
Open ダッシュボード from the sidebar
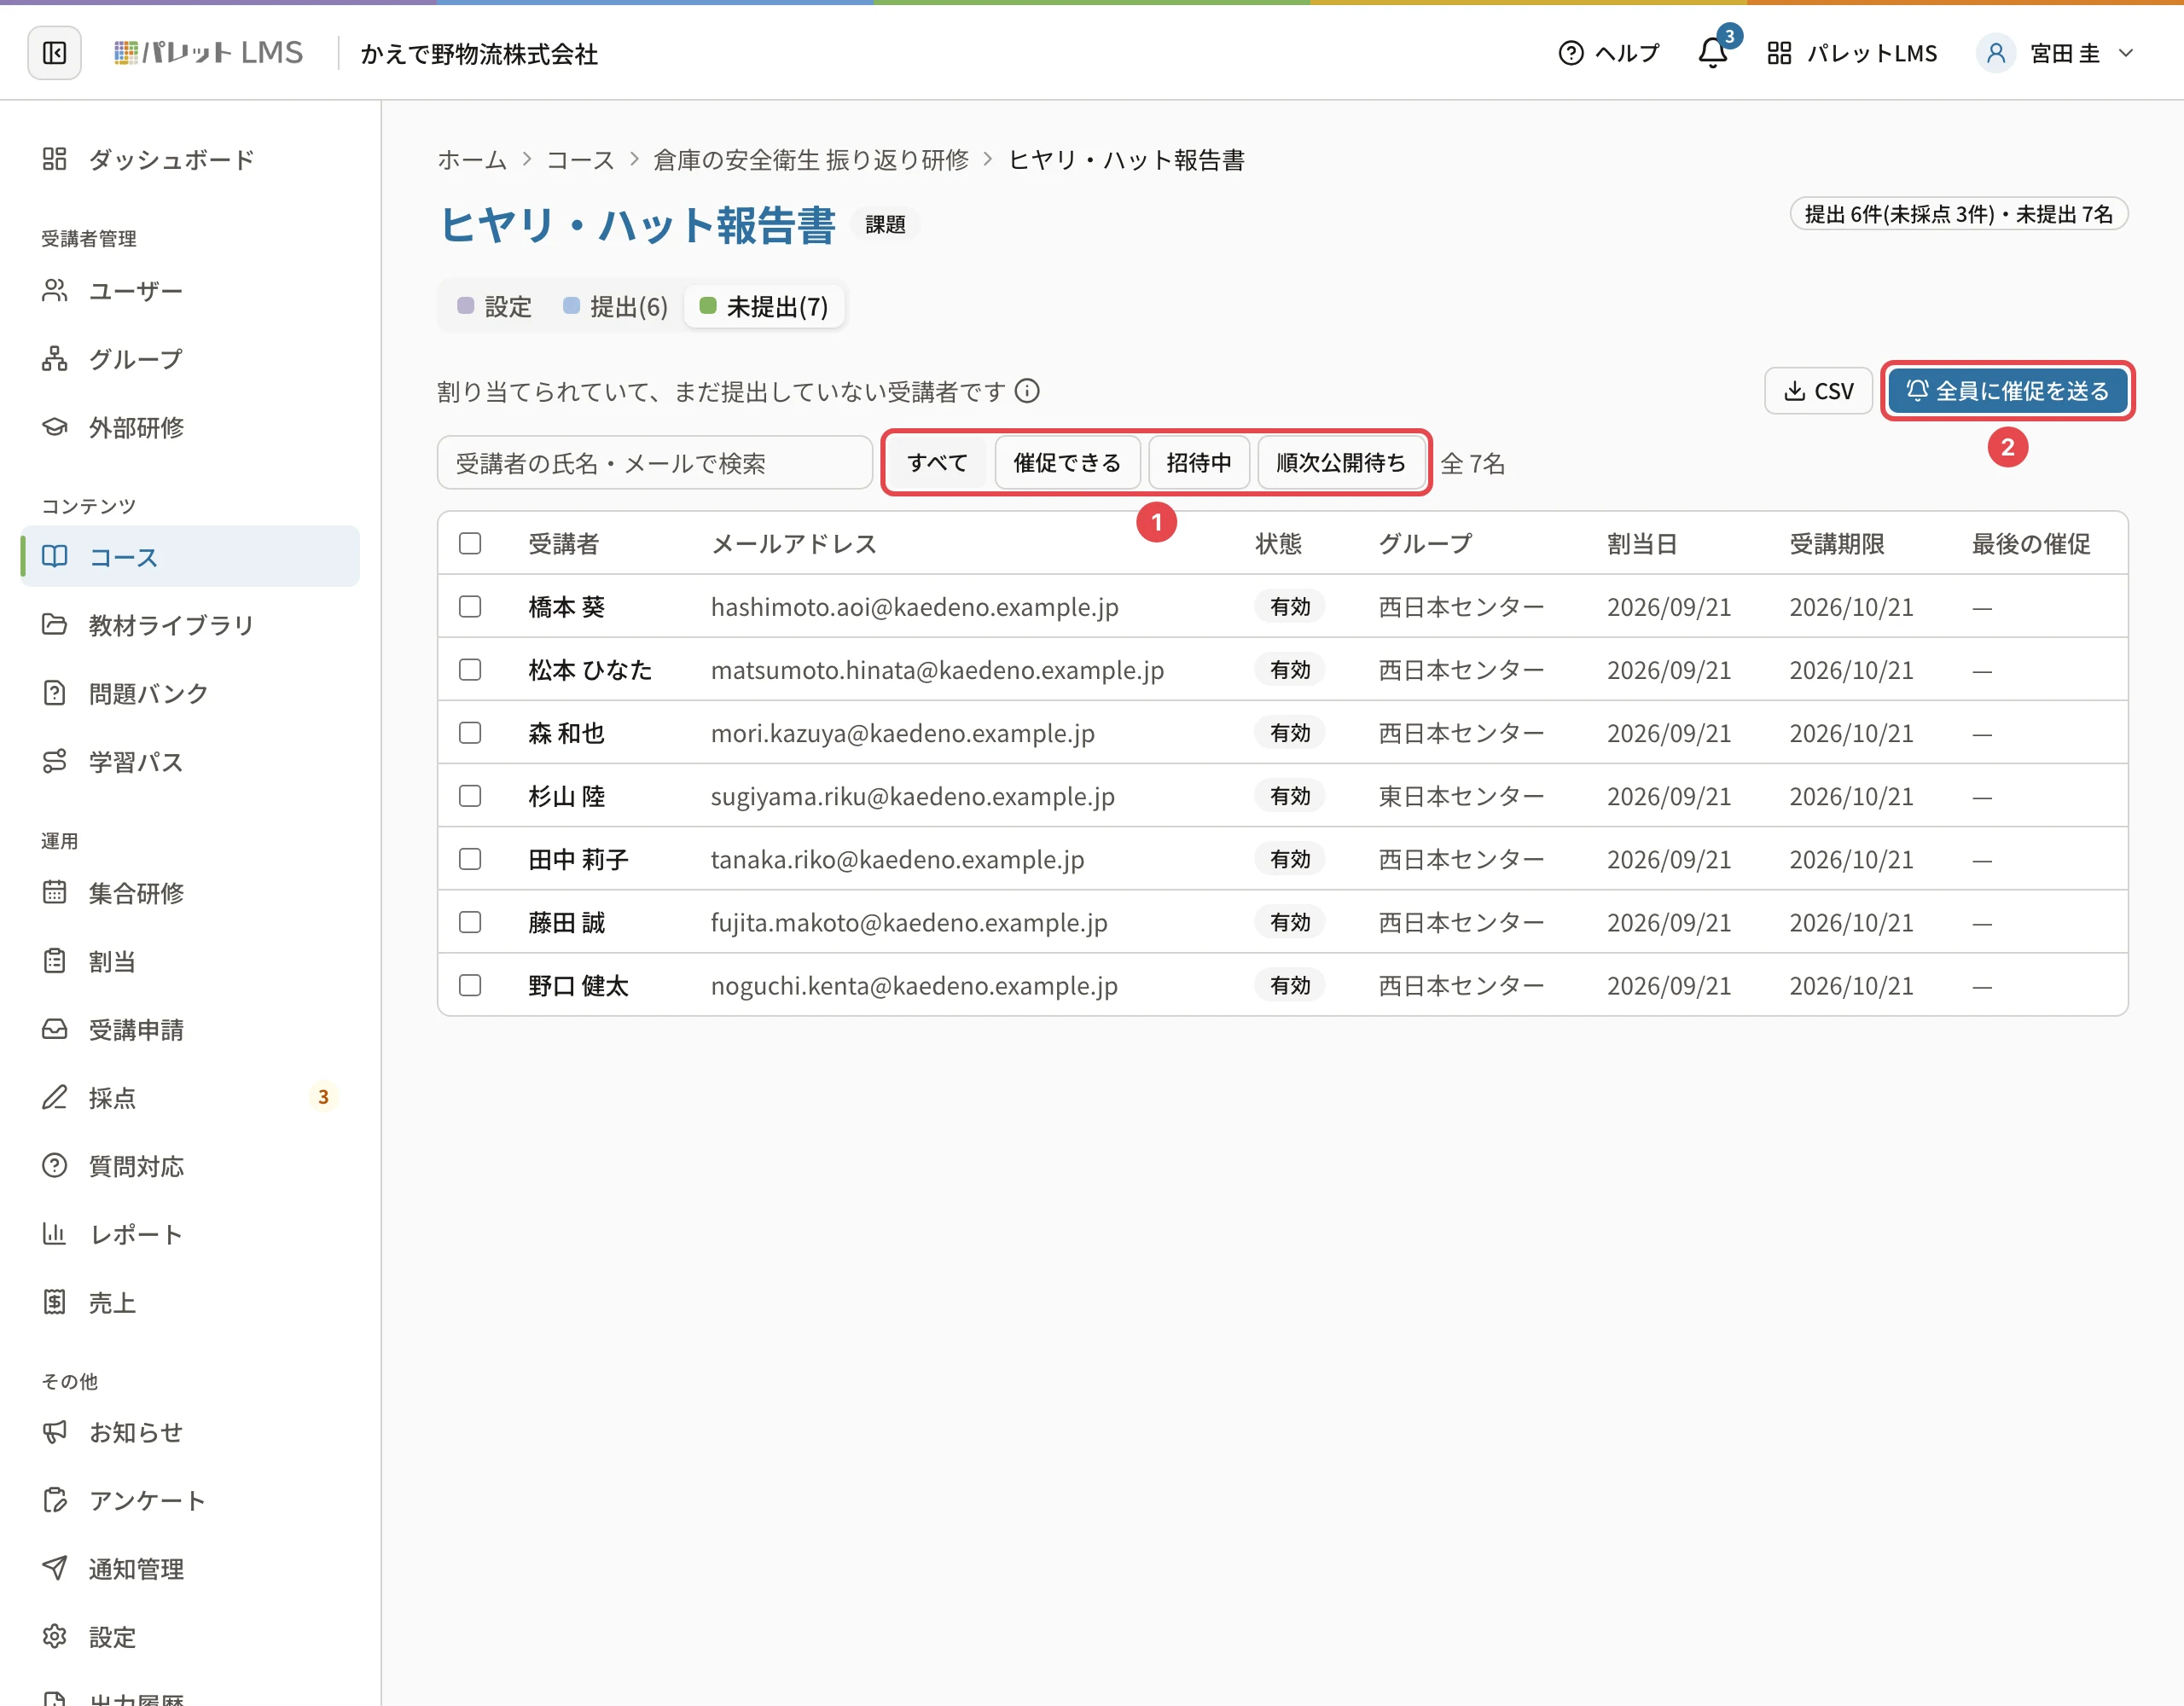(x=190, y=159)
